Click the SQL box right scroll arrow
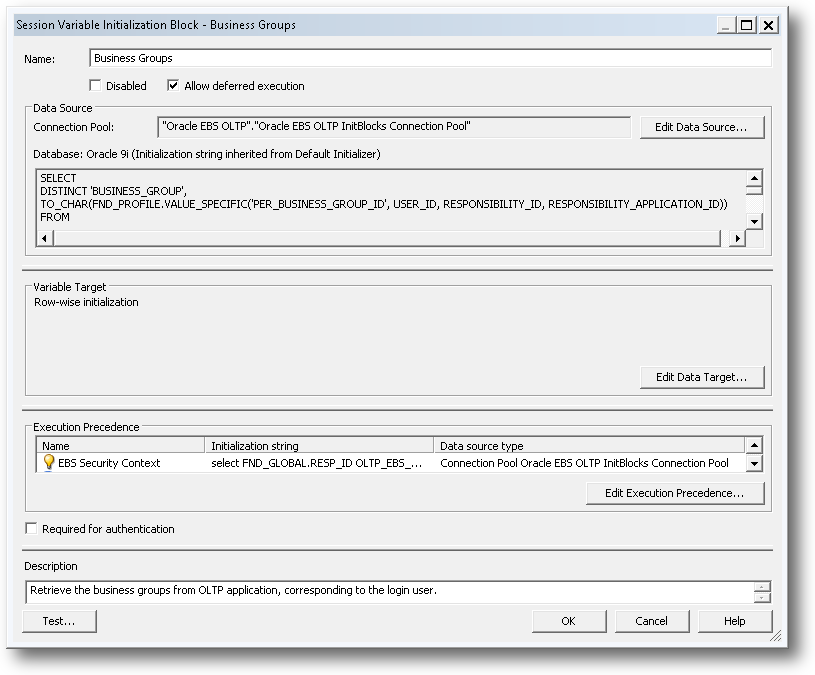815x675 pixels. coord(737,239)
